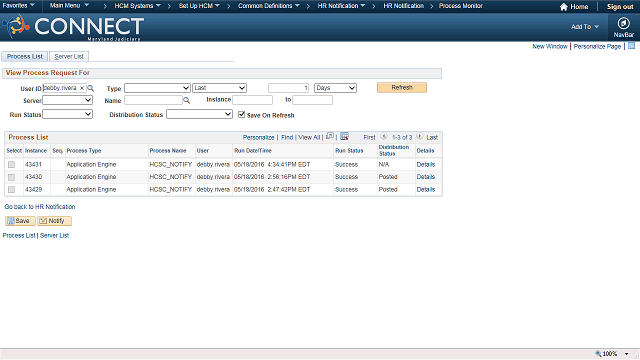Click the CONNECT Maryland Judiciary logo

73,27
